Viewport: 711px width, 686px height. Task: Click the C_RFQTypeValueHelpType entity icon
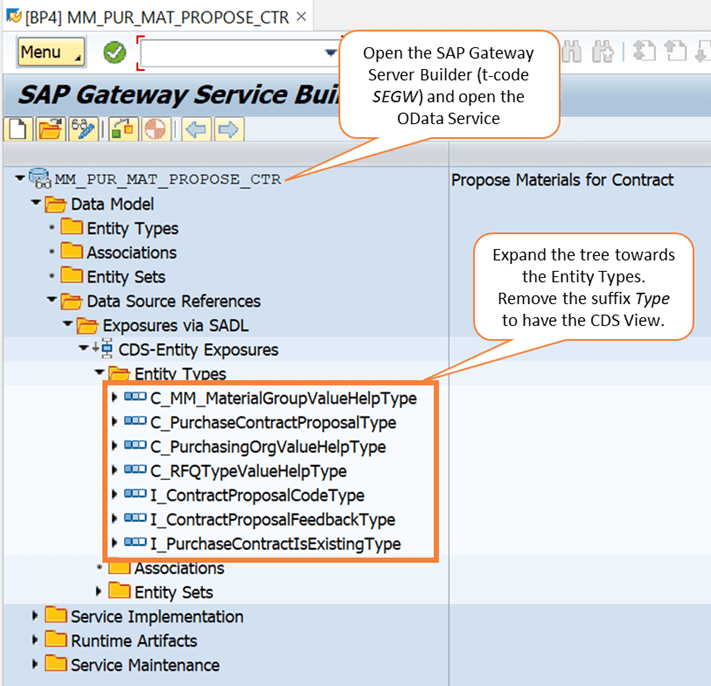point(135,469)
